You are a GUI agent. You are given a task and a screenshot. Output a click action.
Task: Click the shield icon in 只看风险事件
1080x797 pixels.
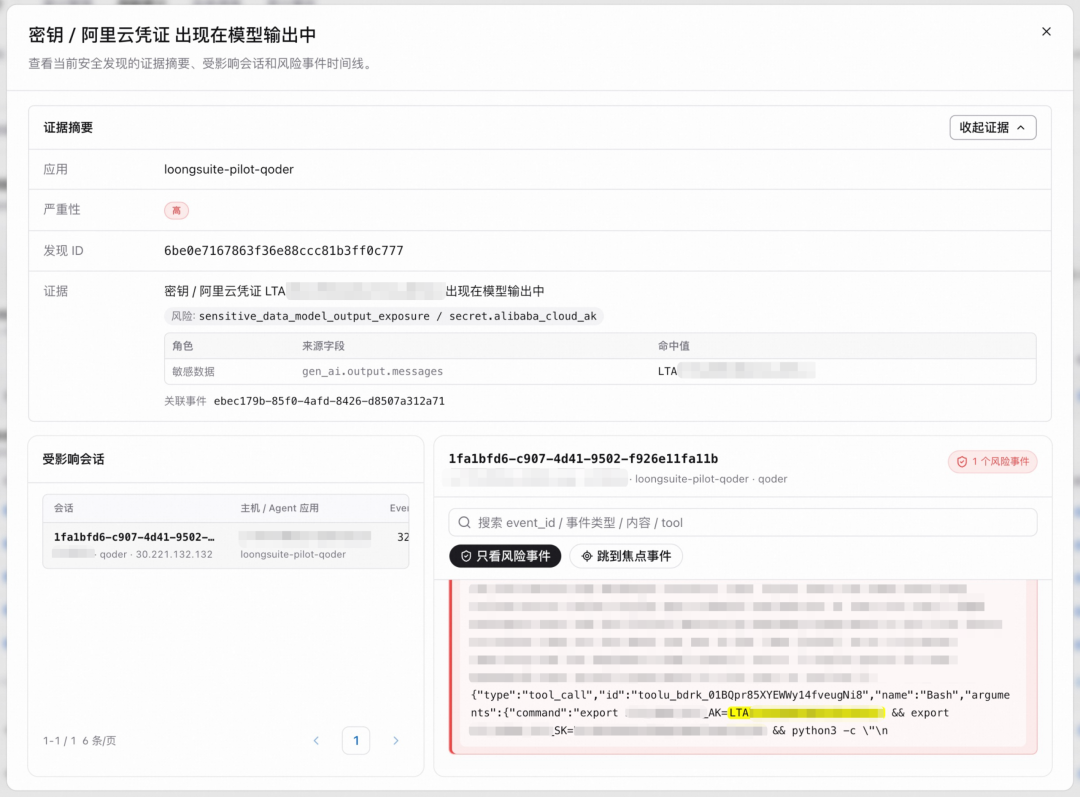pos(466,556)
